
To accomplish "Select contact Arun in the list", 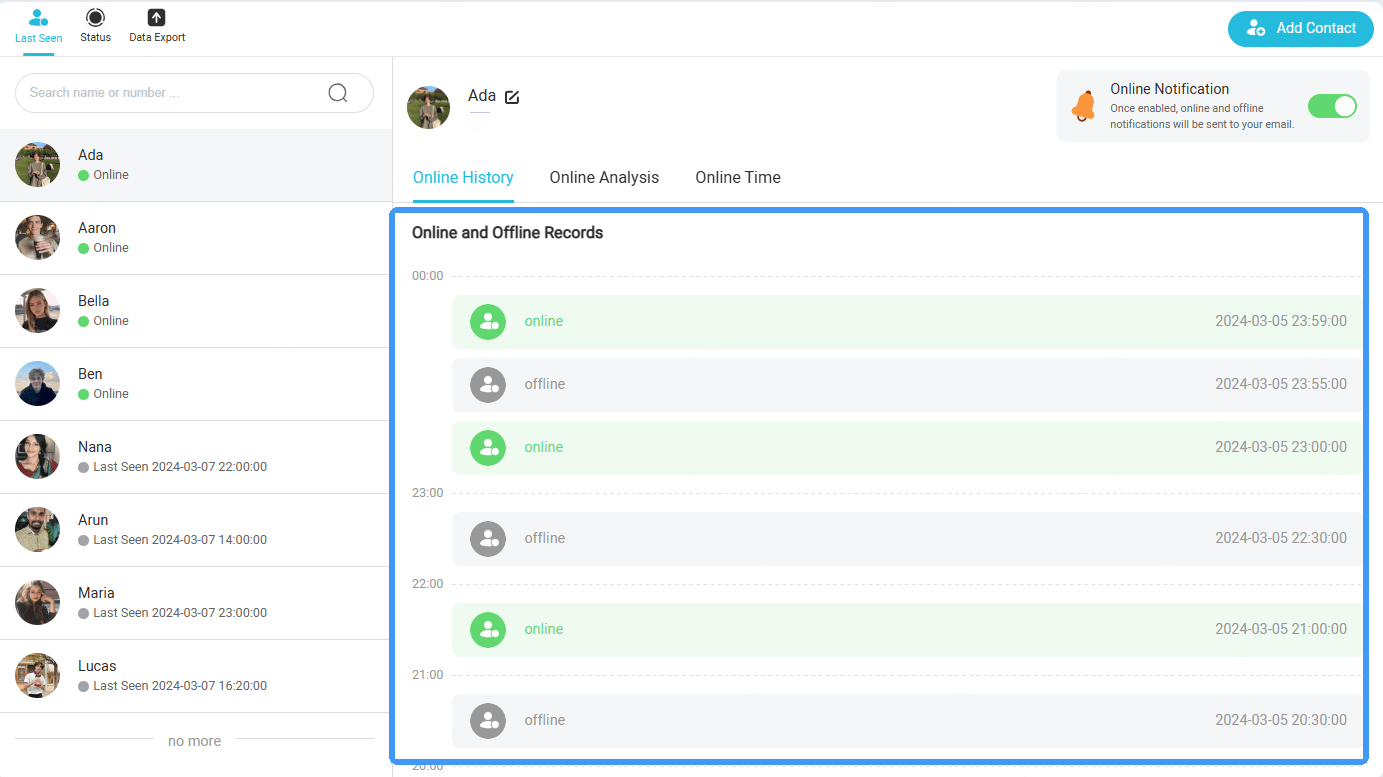I will click(x=196, y=530).
